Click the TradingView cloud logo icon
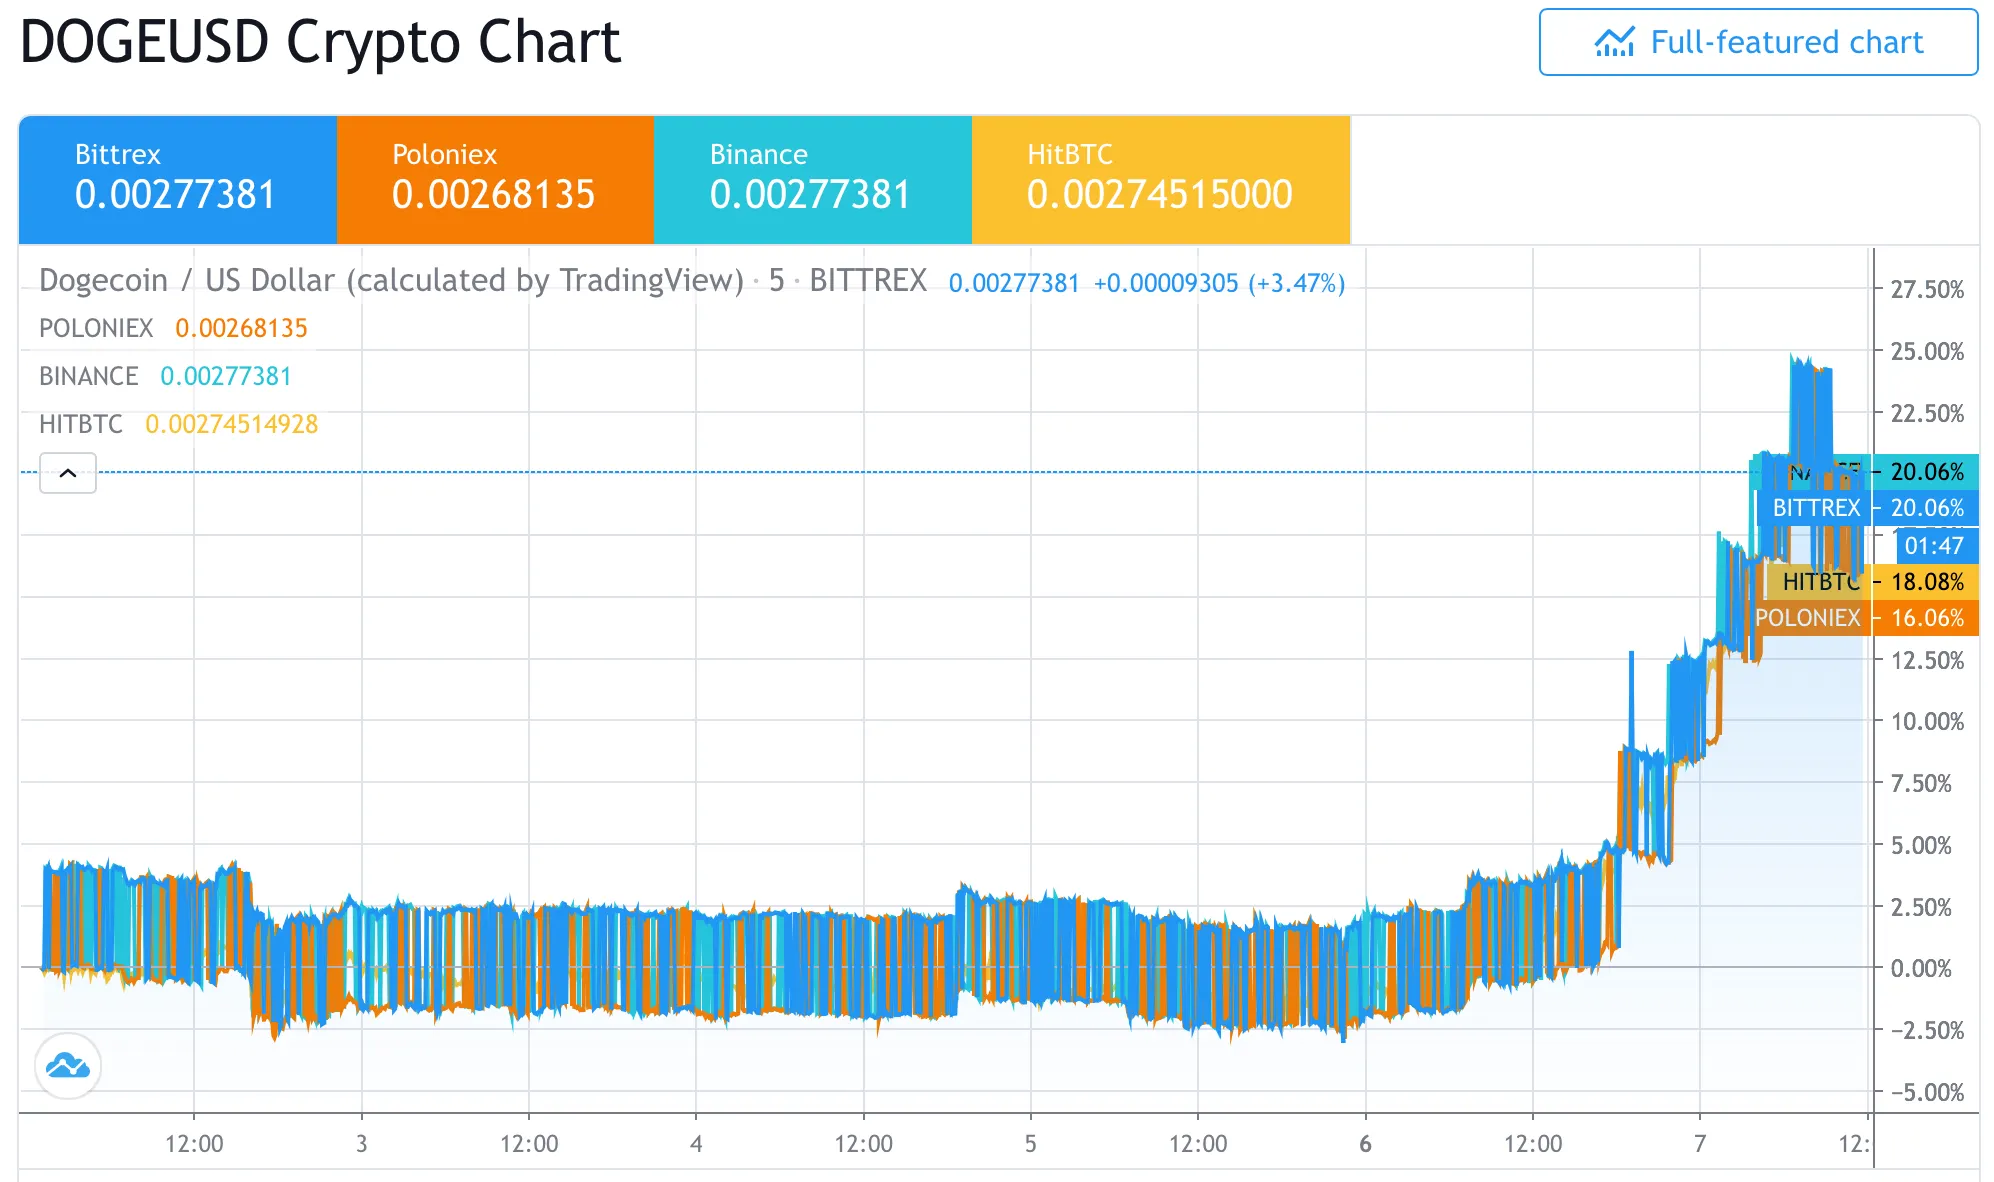 coord(66,1066)
